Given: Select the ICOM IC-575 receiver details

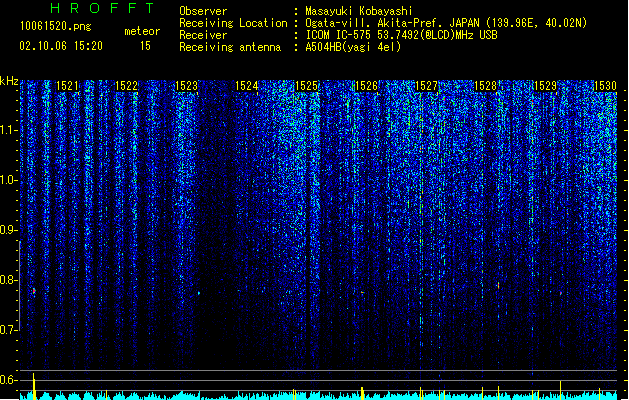Looking at the screenshot, I should (401, 35).
